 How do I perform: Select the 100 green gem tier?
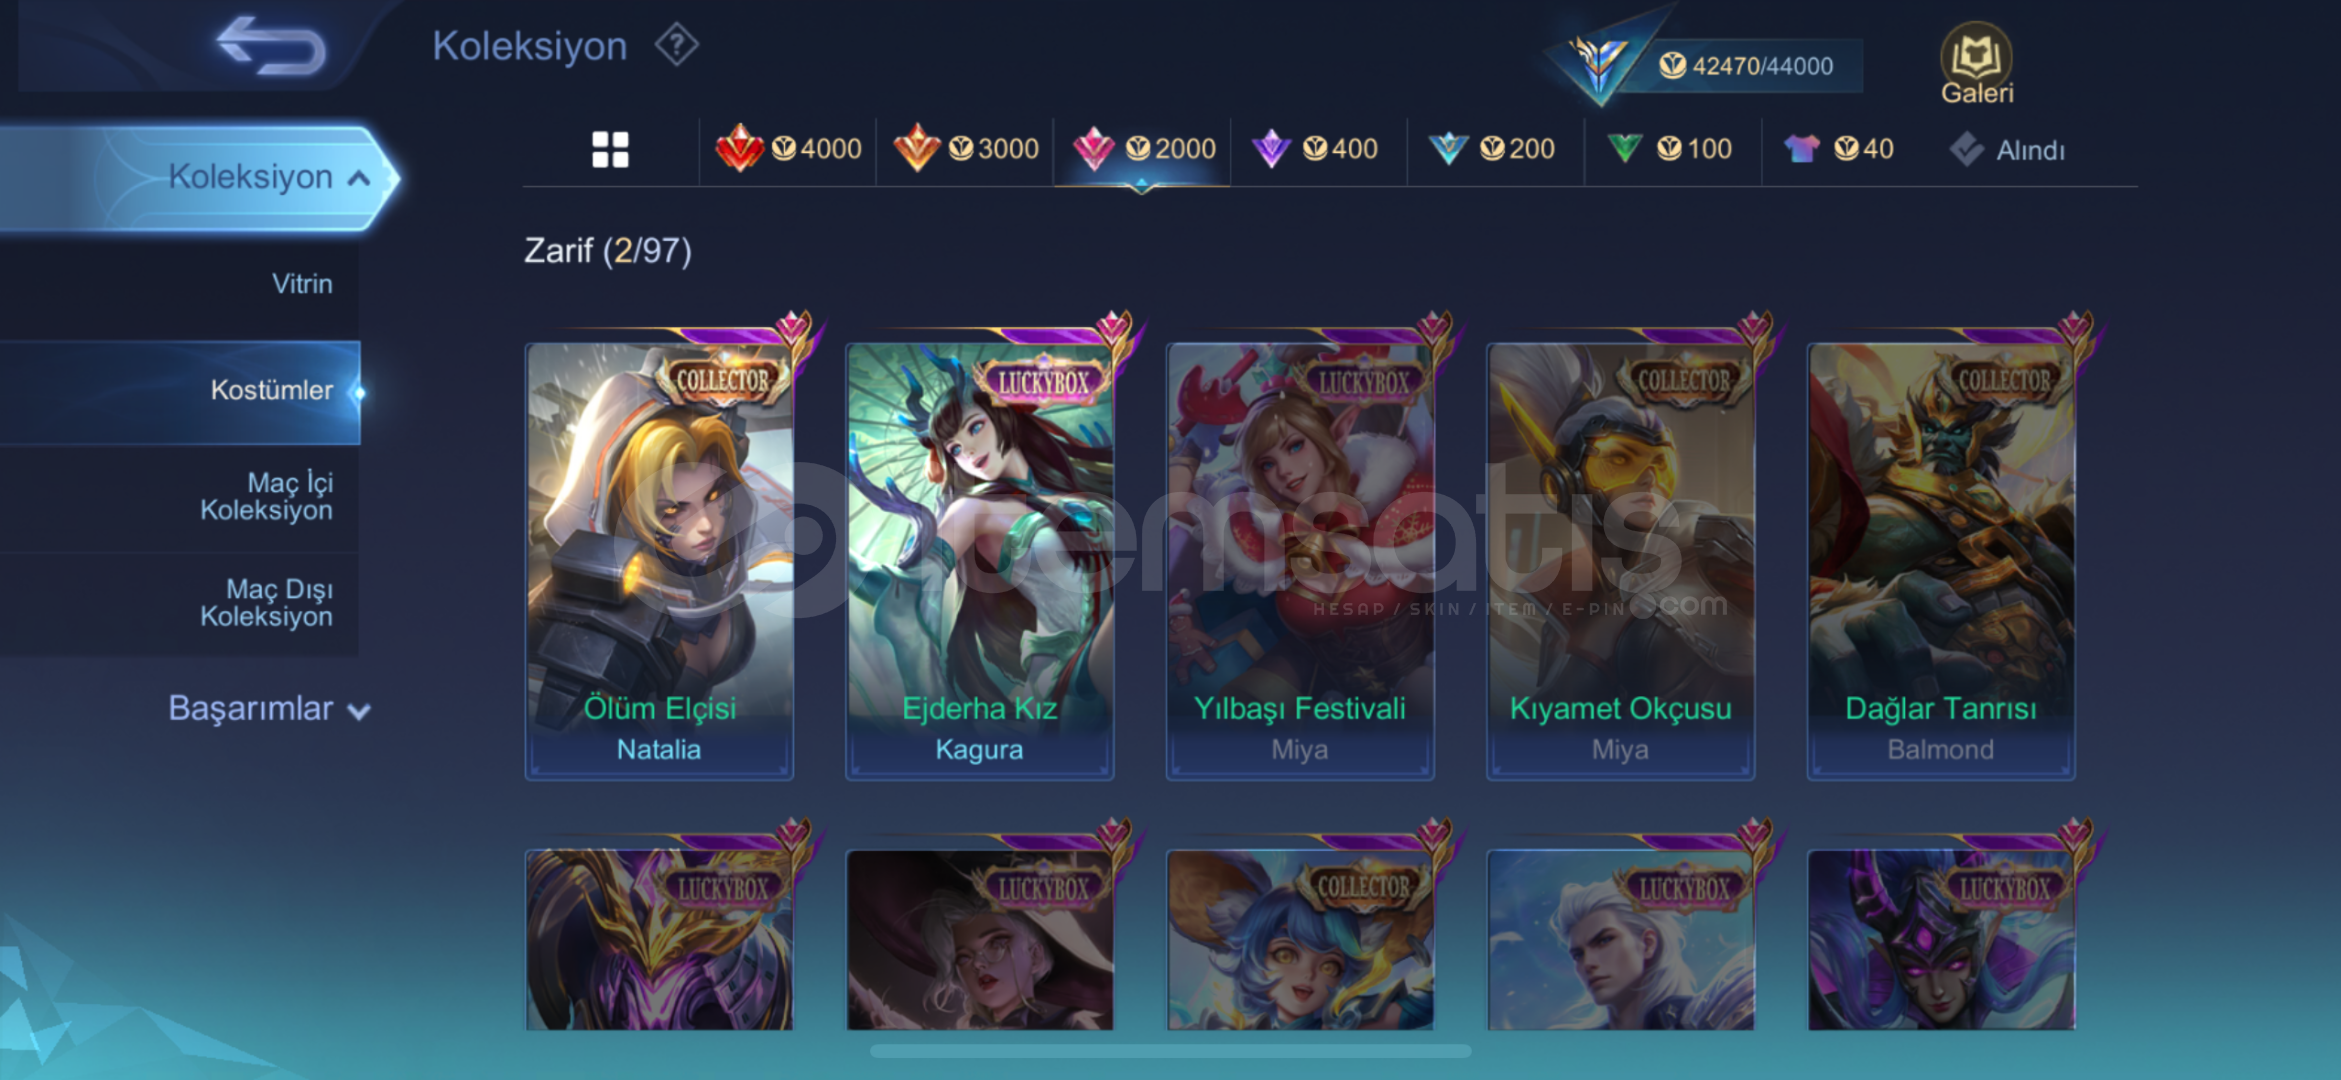click(1672, 149)
